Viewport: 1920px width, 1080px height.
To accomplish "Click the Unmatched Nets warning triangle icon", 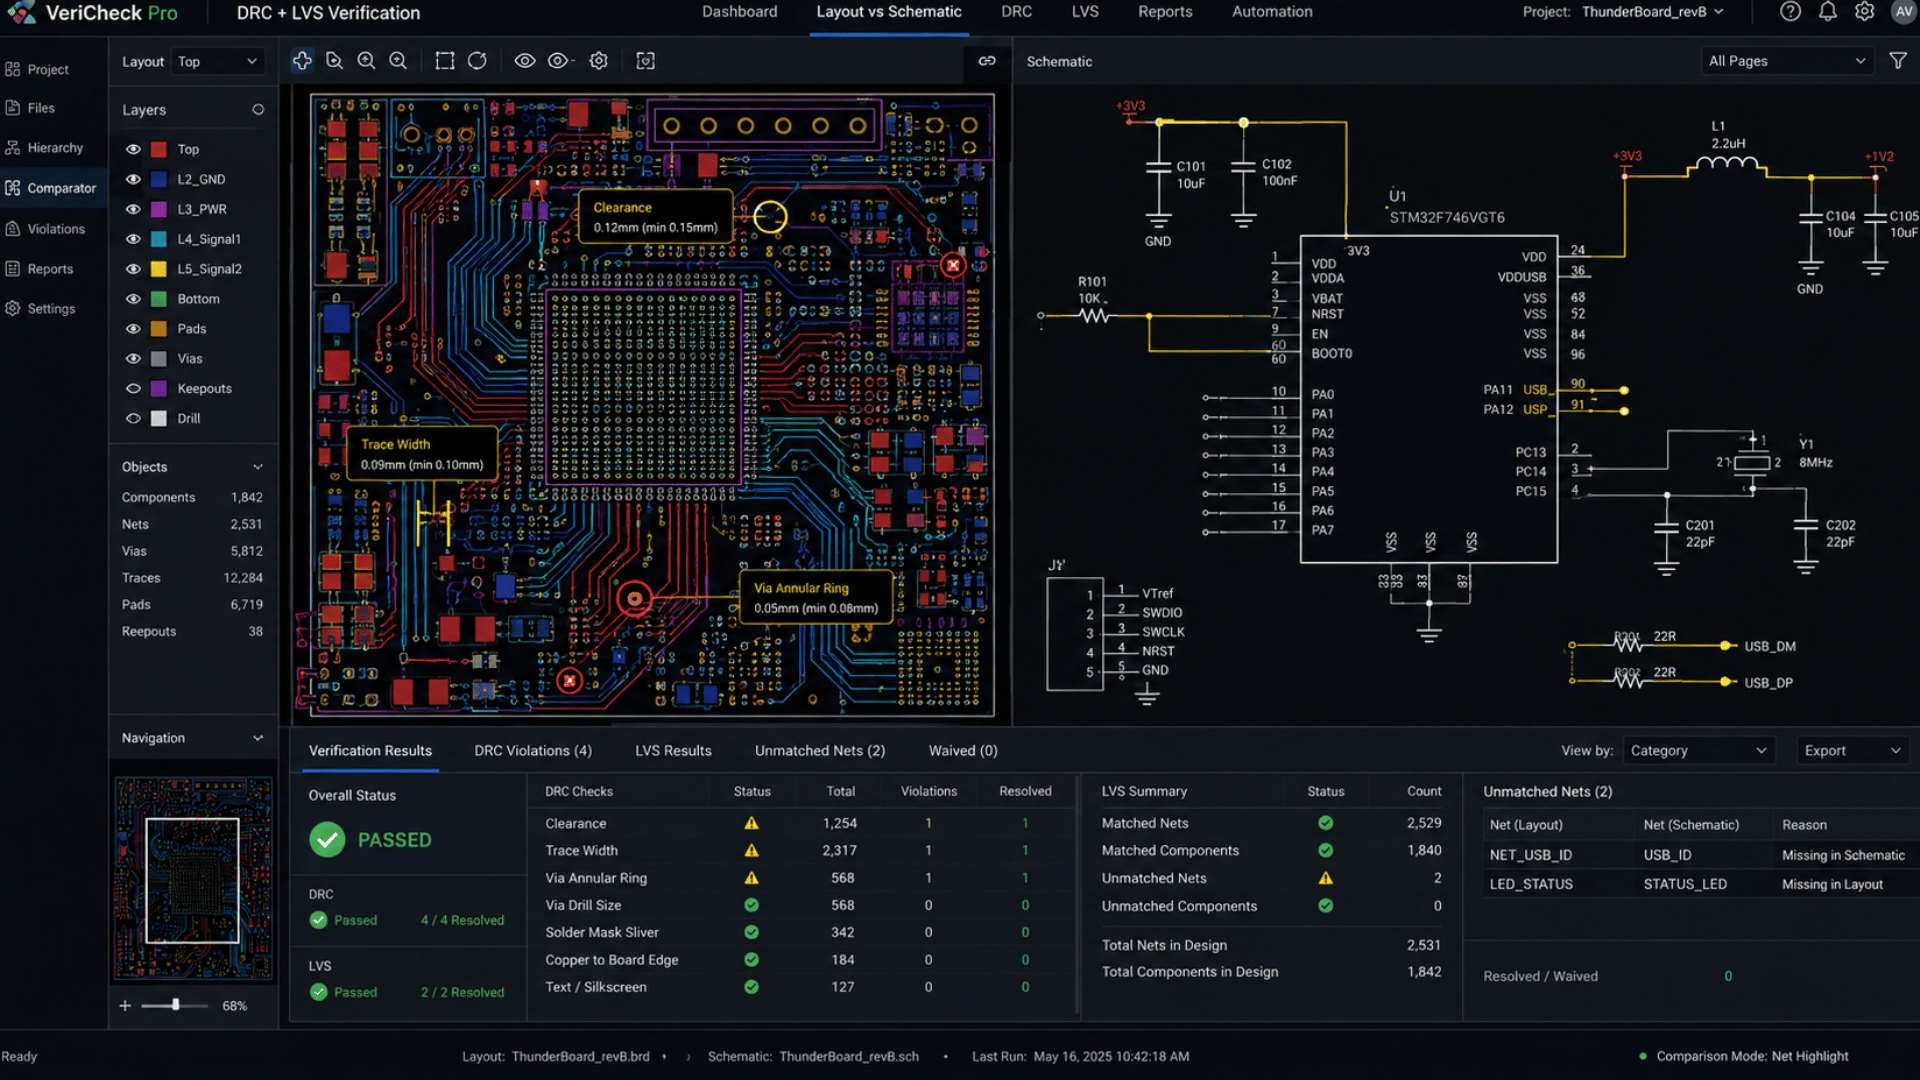I will point(1325,878).
